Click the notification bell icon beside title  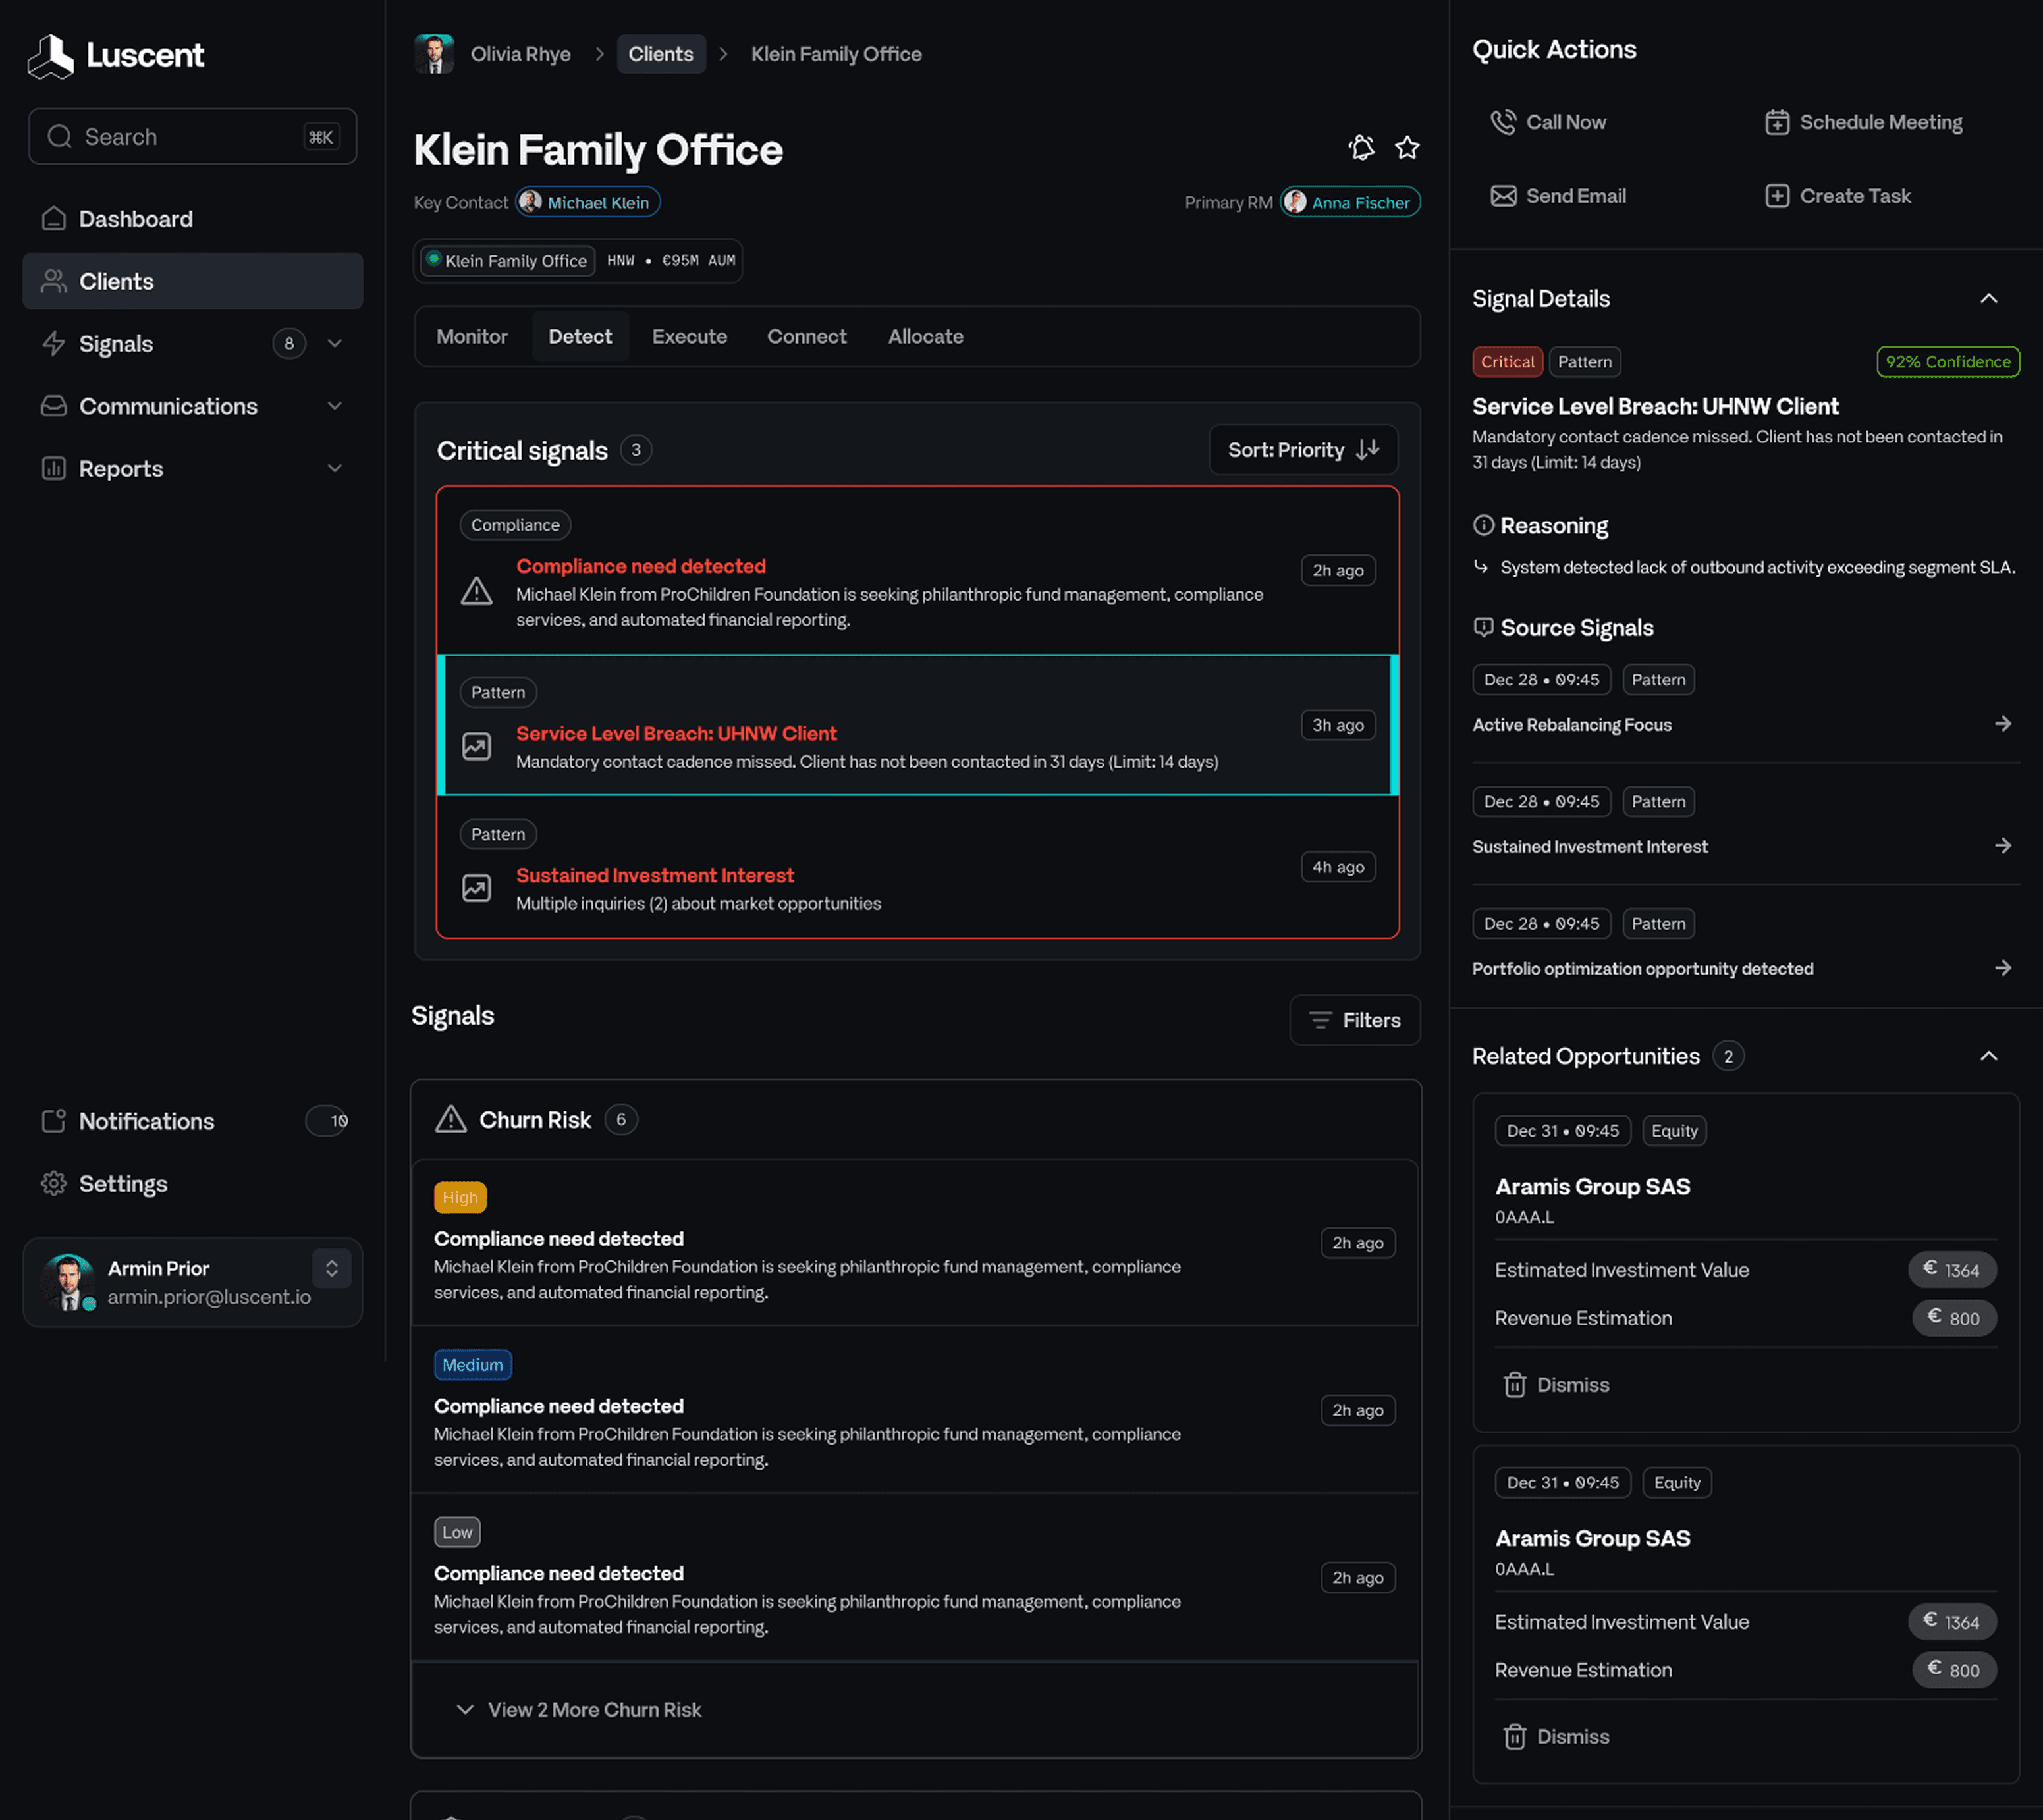pyautogui.click(x=1361, y=148)
